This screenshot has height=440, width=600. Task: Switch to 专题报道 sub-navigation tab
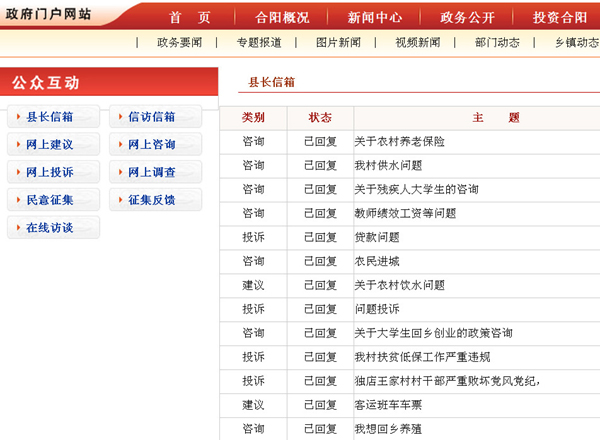pyautogui.click(x=259, y=43)
